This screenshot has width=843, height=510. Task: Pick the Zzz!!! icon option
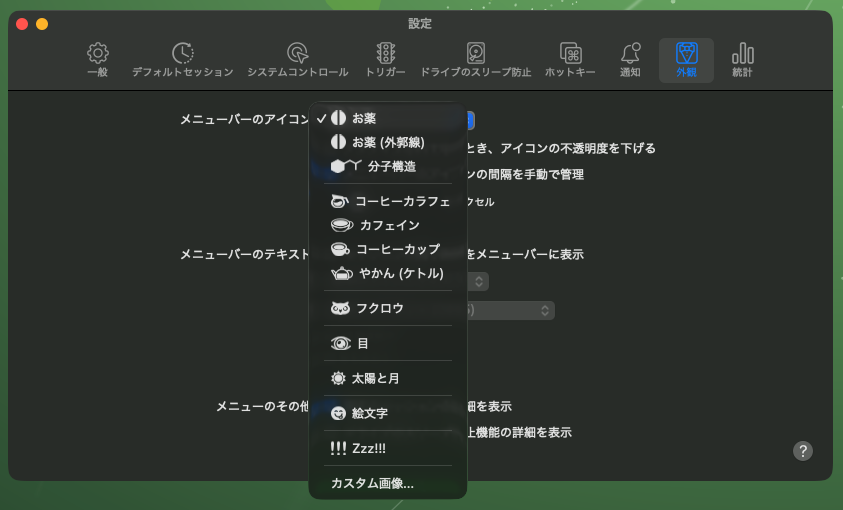point(388,448)
